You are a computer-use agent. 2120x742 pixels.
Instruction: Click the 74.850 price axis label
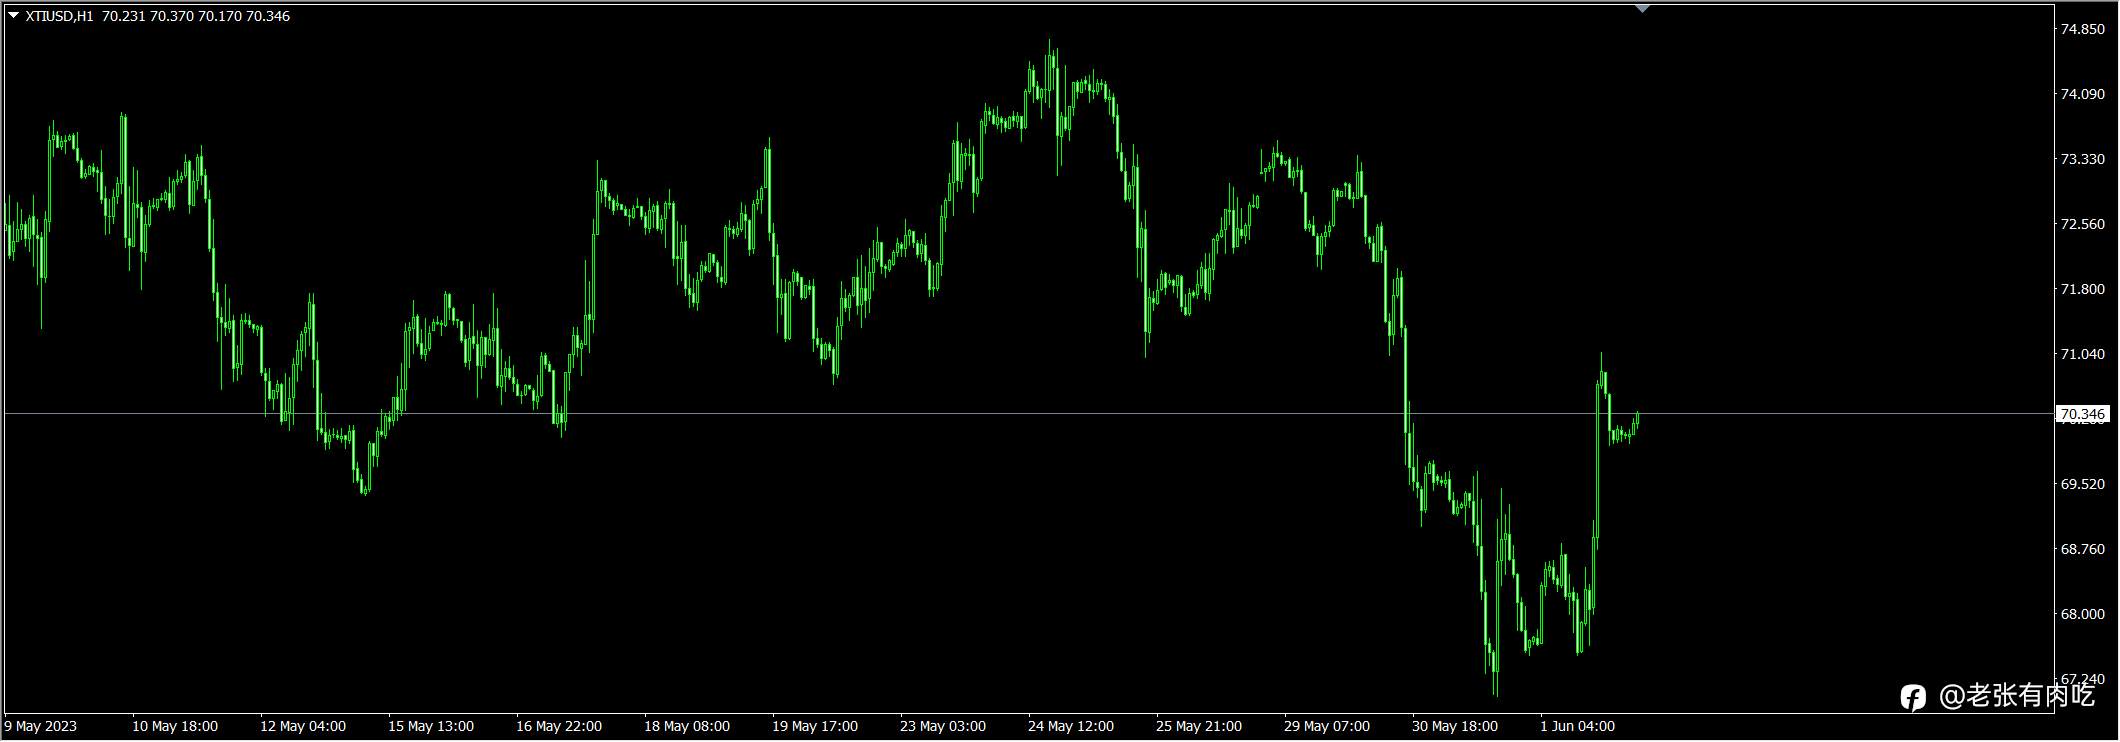[2082, 29]
